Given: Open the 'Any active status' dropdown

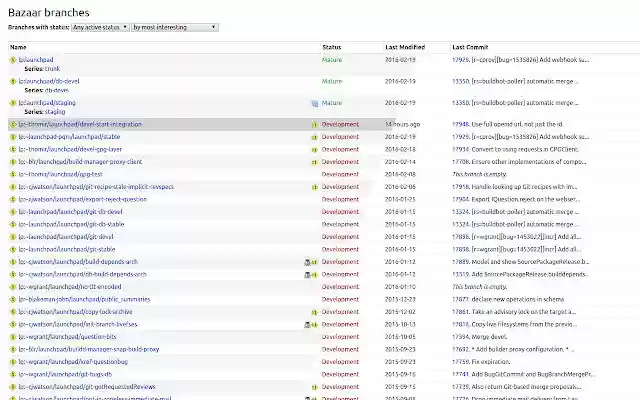Looking at the screenshot, I should [x=100, y=27].
